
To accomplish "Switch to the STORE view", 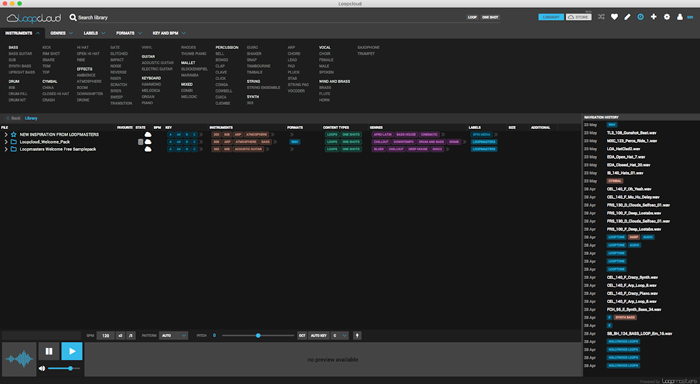I will [579, 17].
